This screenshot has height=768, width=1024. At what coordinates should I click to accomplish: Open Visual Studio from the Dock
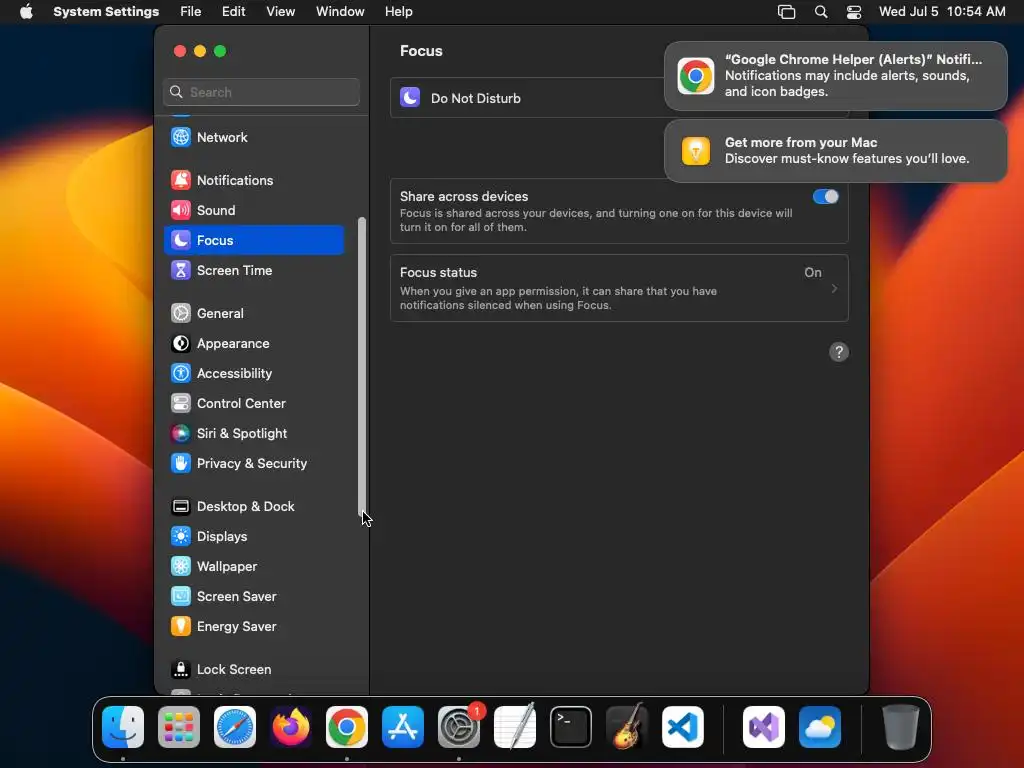764,727
